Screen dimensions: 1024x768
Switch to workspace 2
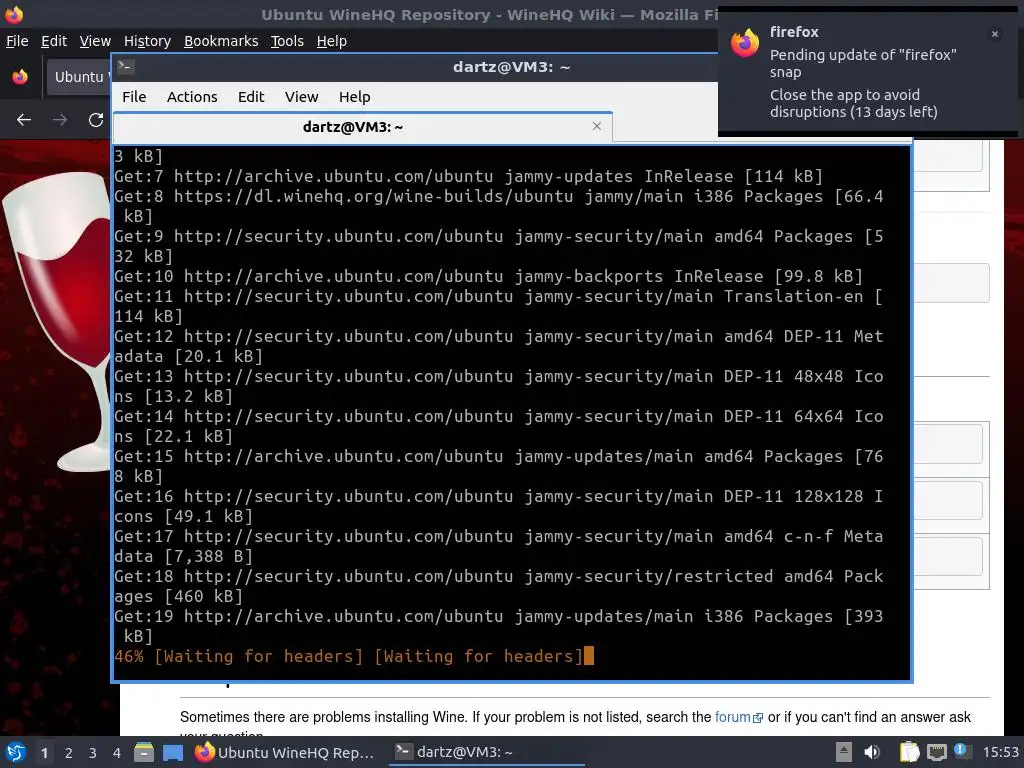[x=69, y=753]
